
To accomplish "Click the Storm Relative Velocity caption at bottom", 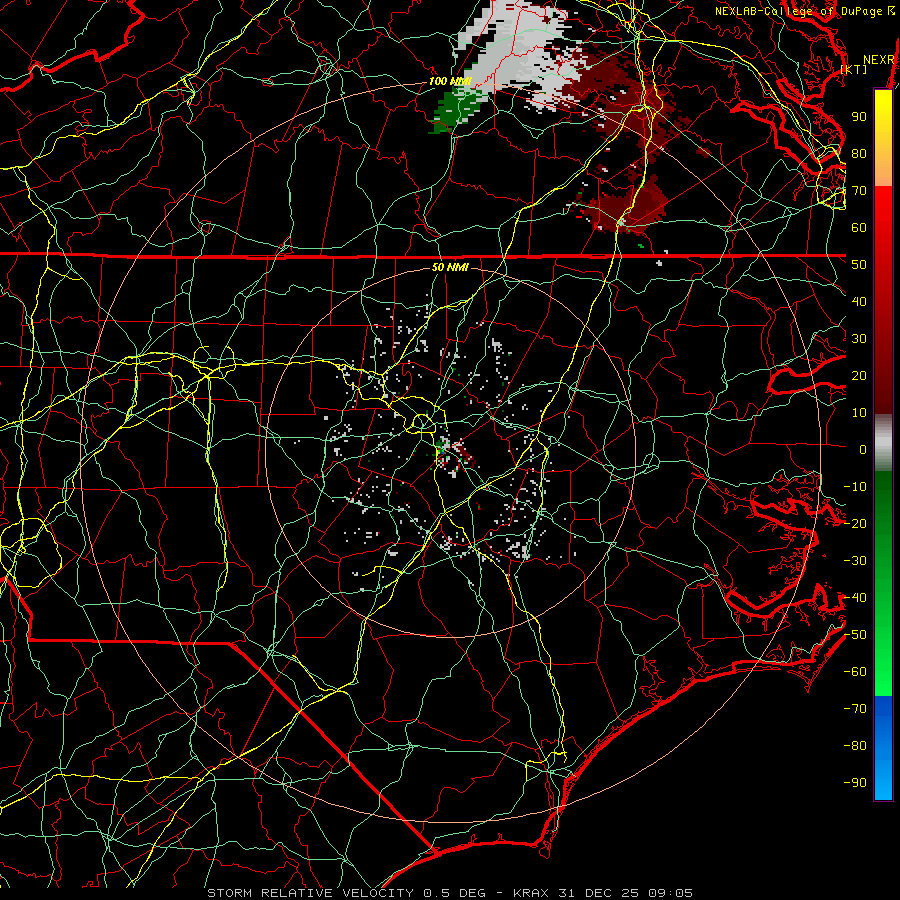I will coord(450,893).
